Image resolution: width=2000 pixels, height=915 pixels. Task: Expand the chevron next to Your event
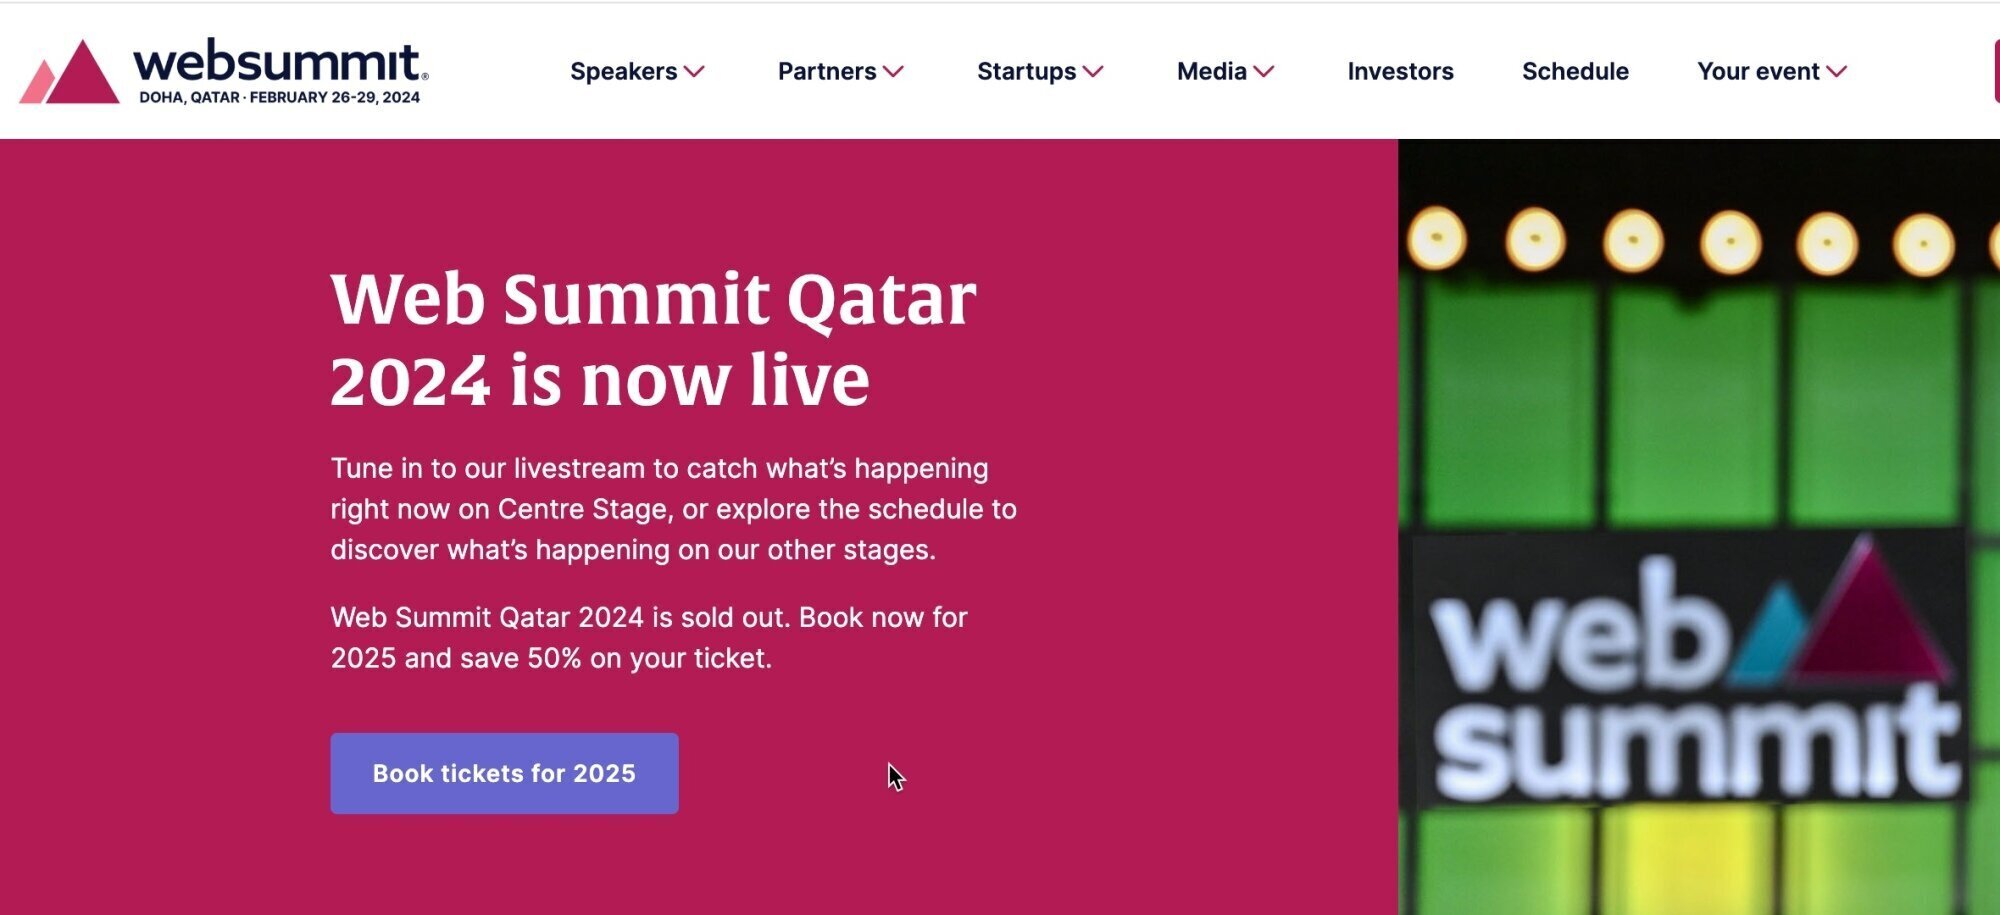1837,72
